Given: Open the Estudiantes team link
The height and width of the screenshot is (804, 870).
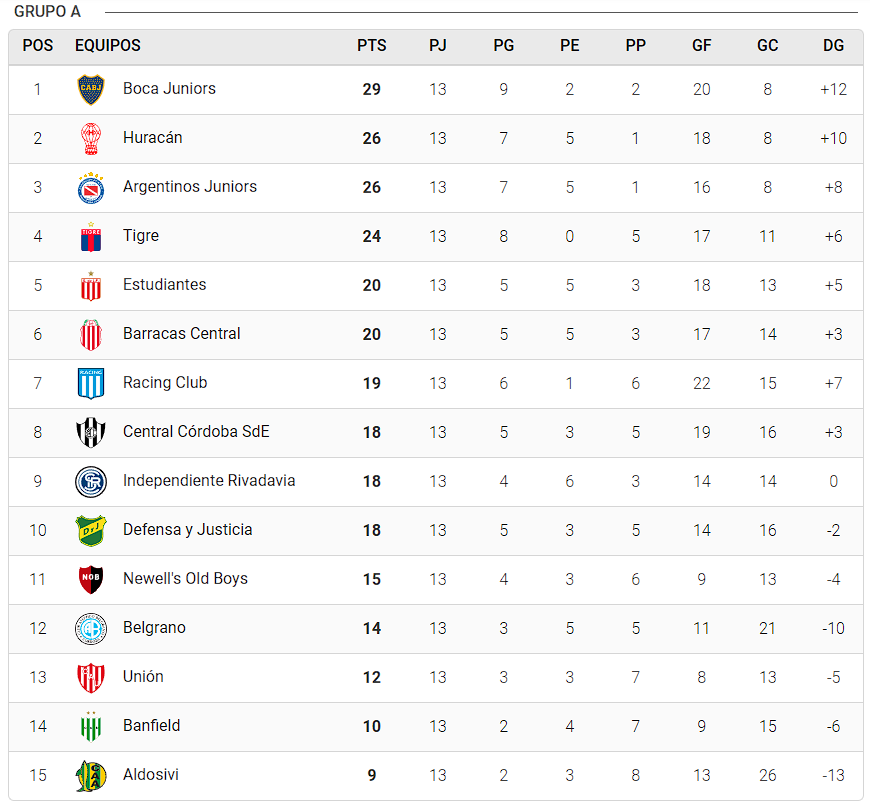Looking at the screenshot, I should click(x=164, y=285).
